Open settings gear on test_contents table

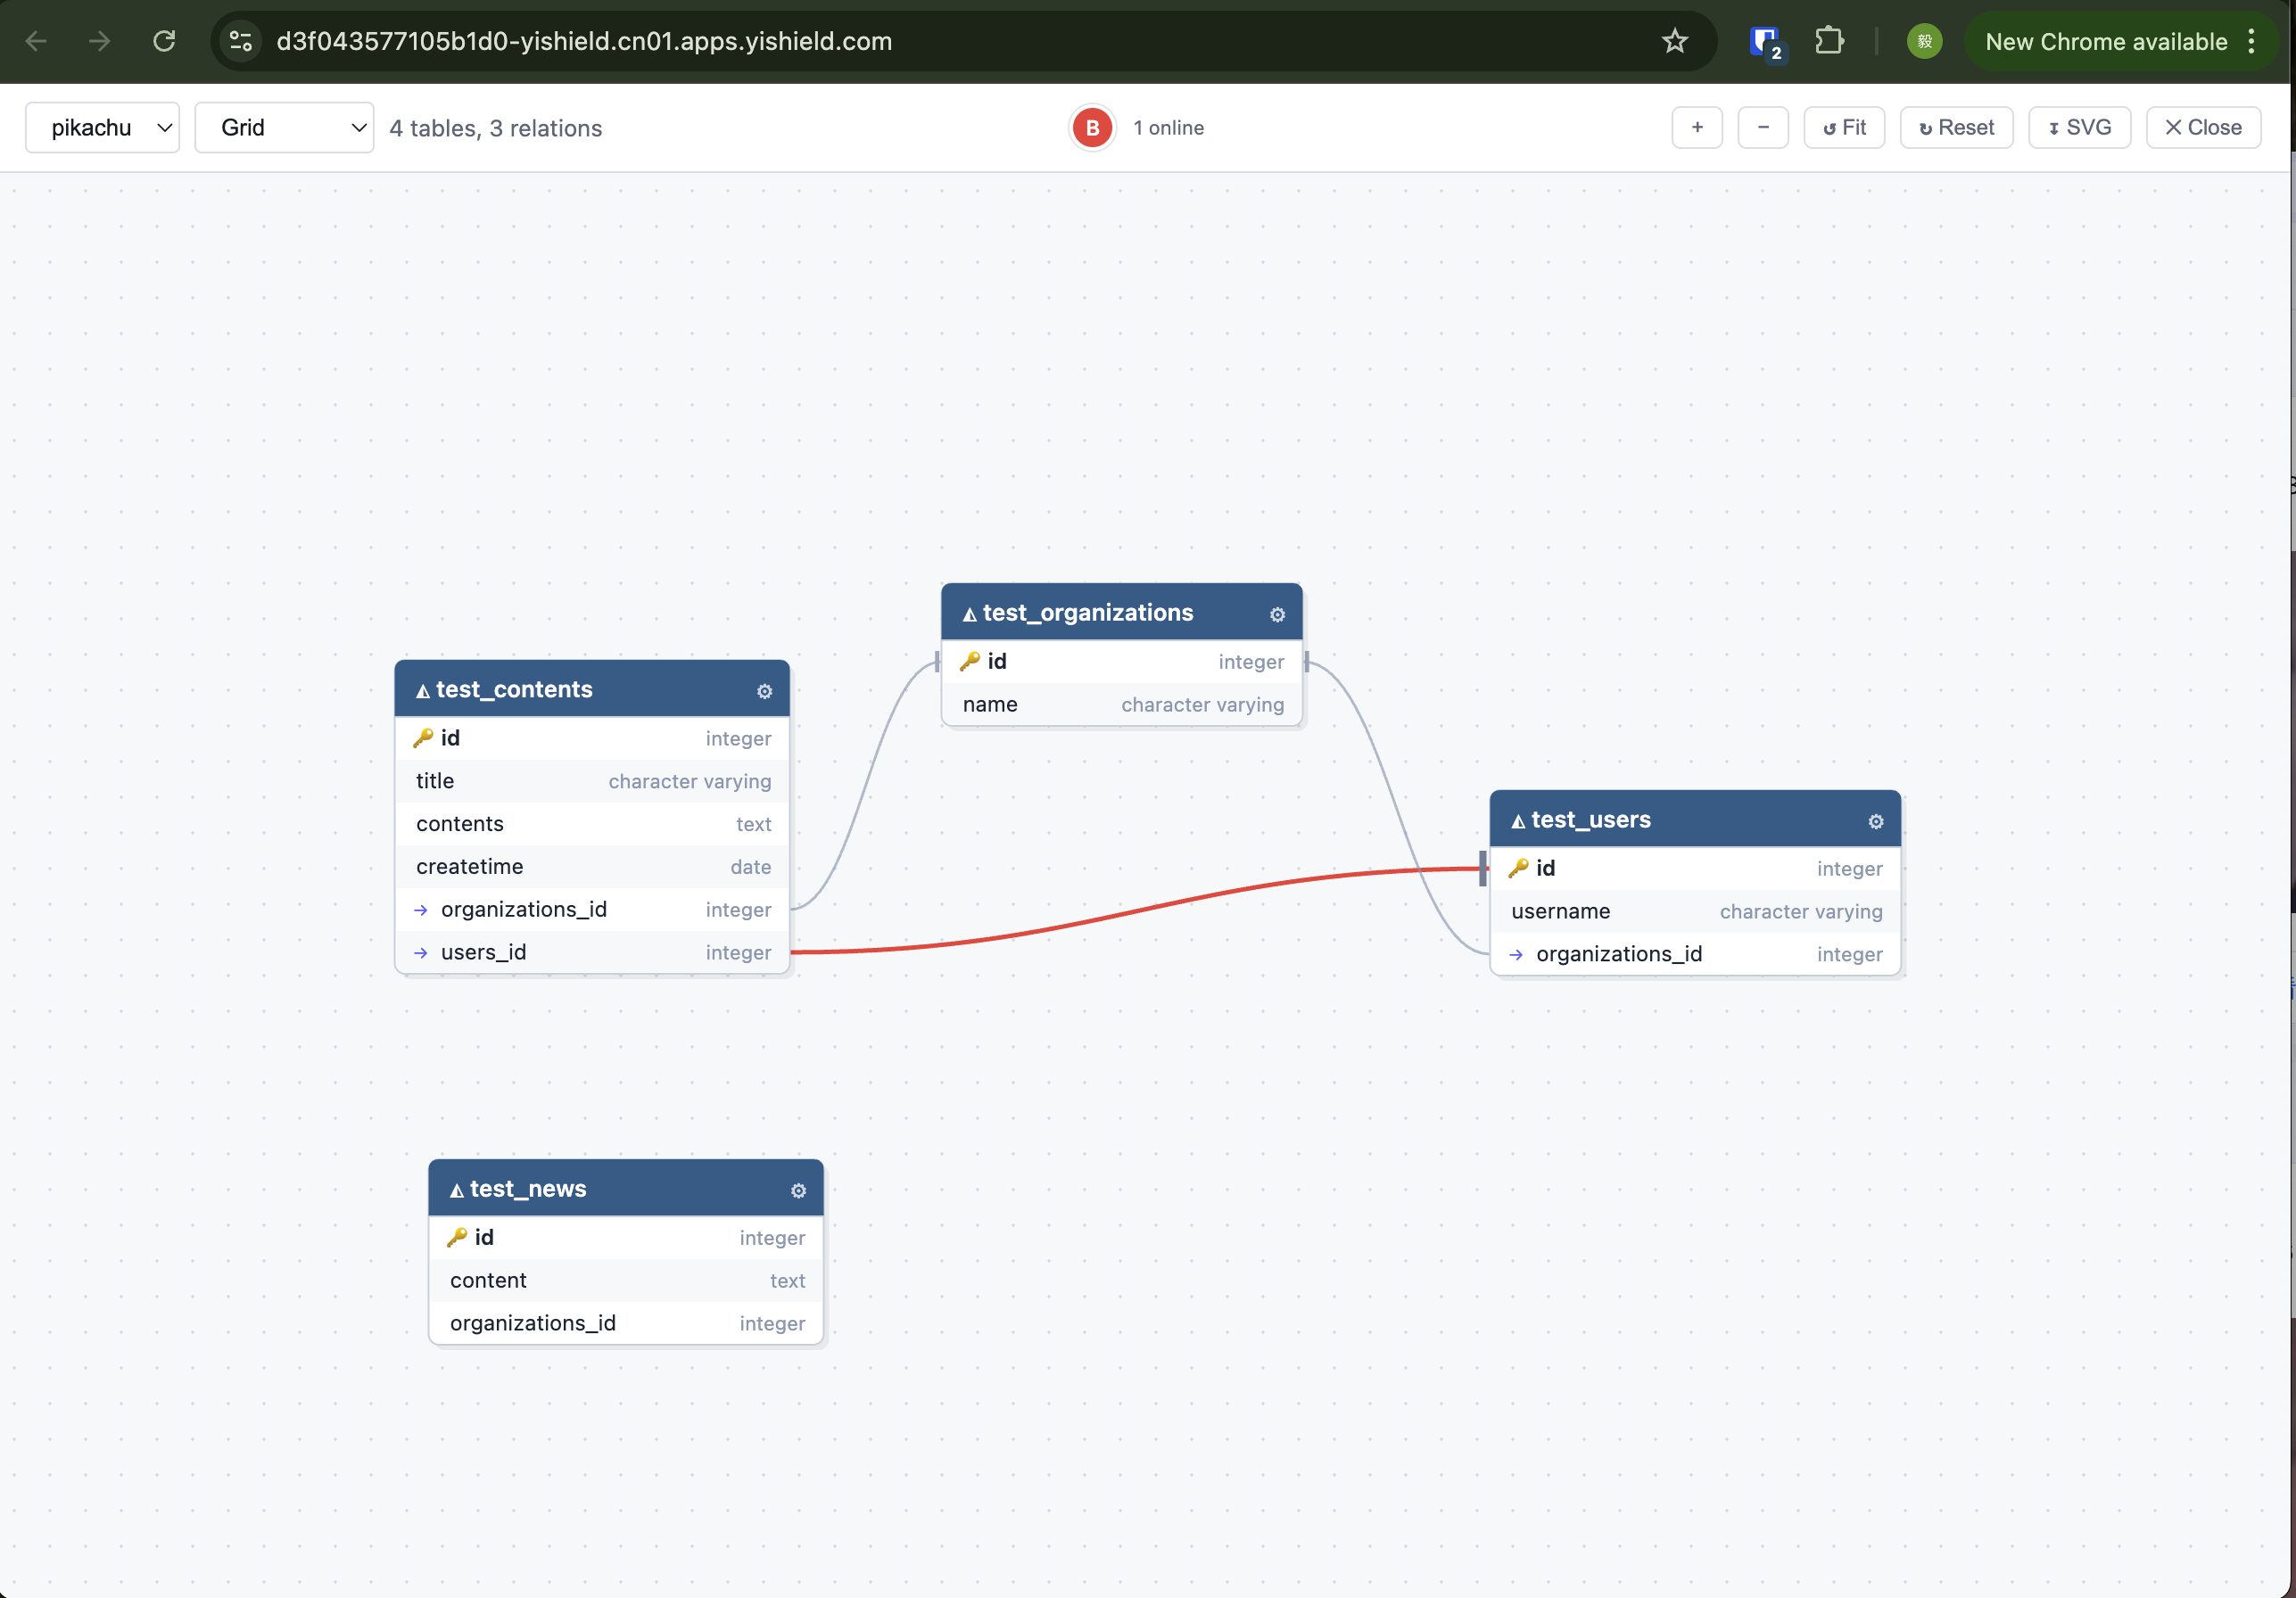(x=764, y=691)
